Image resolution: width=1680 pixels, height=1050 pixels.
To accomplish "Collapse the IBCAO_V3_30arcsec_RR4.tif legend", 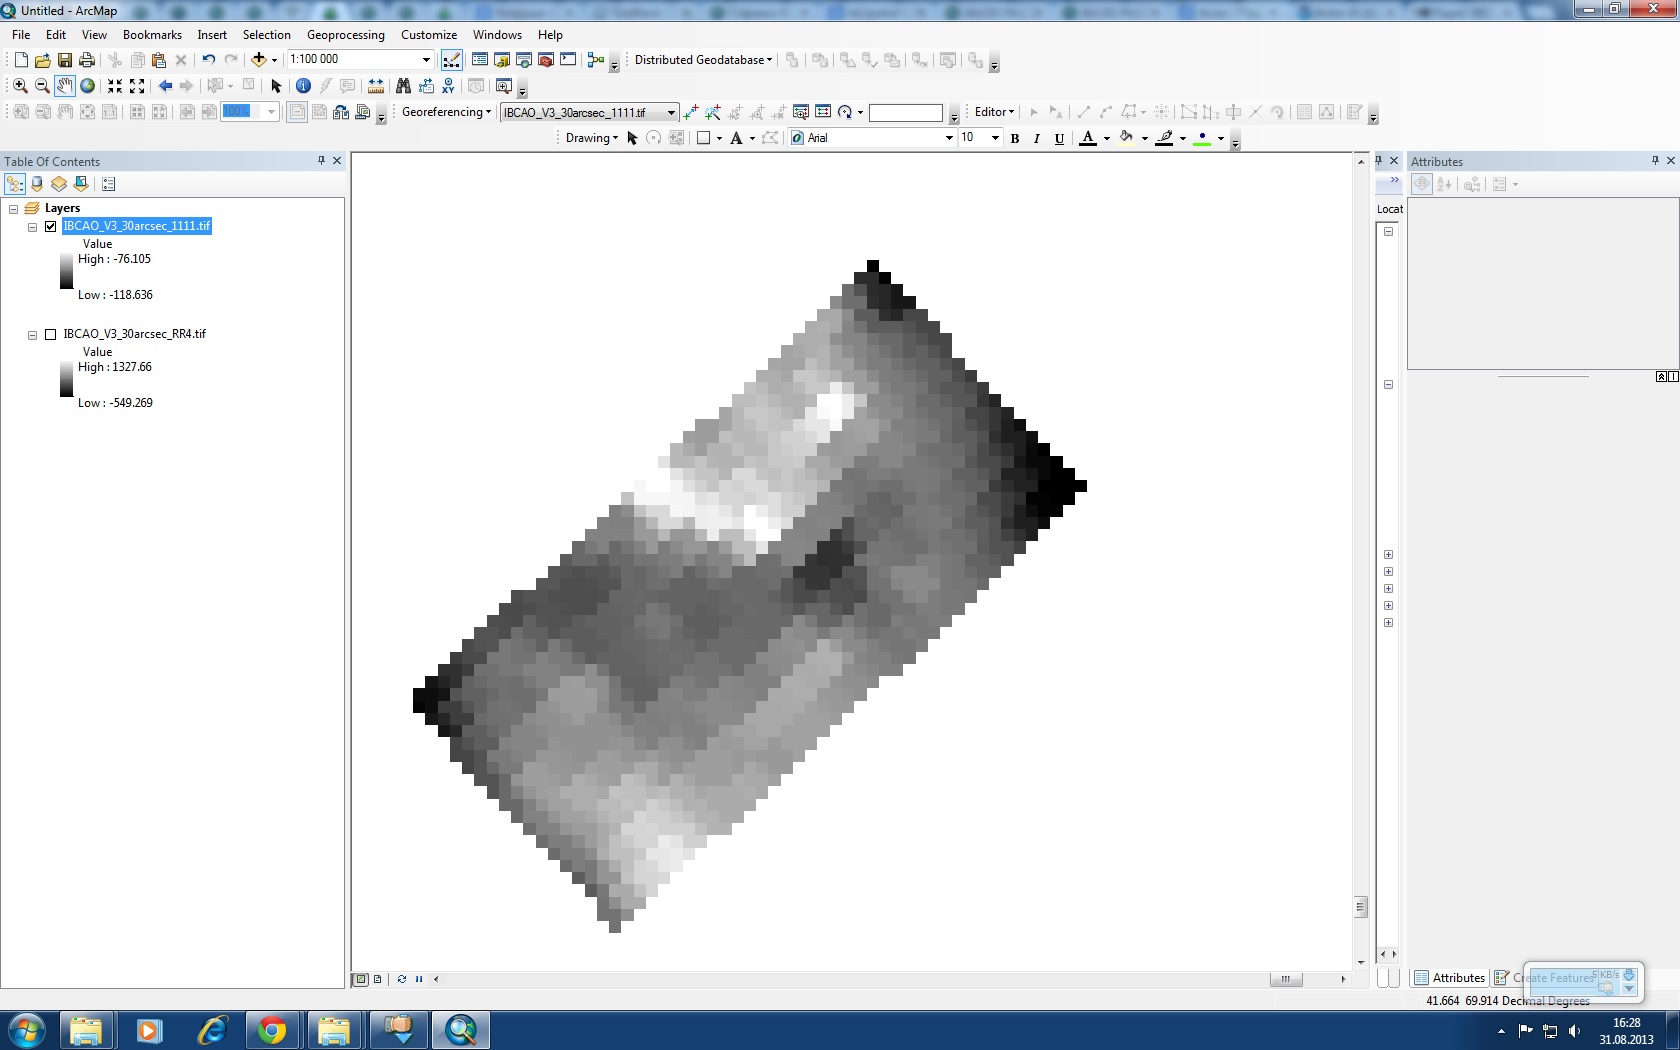I will coord(32,335).
